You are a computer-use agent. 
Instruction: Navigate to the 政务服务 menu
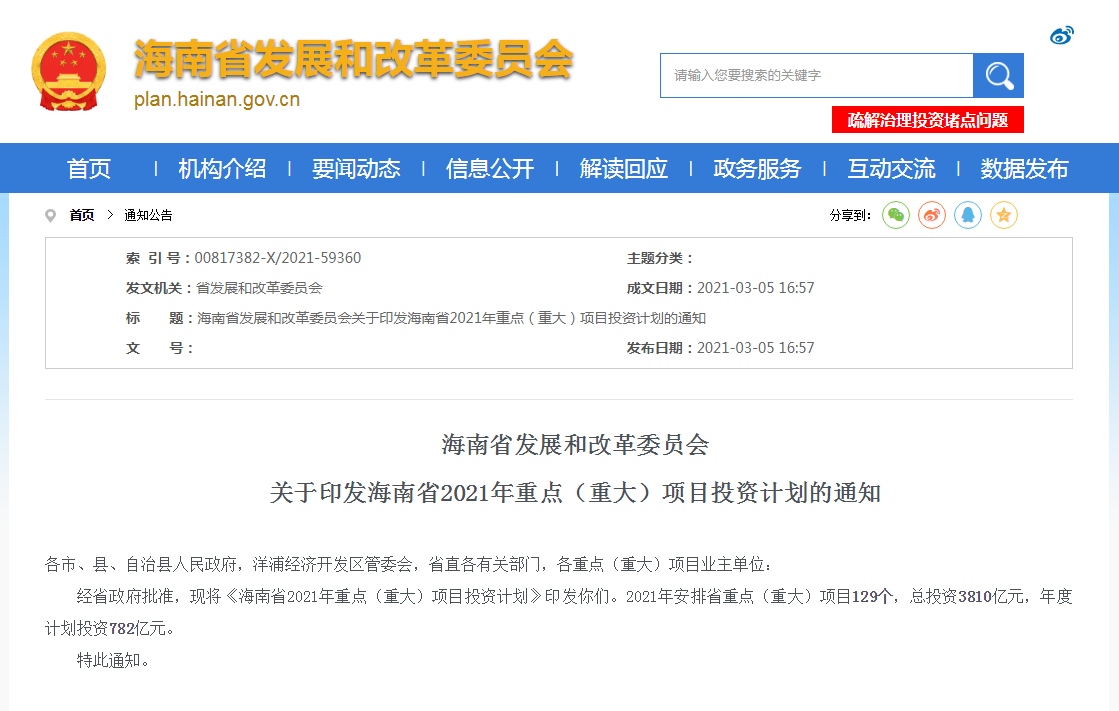tap(757, 169)
